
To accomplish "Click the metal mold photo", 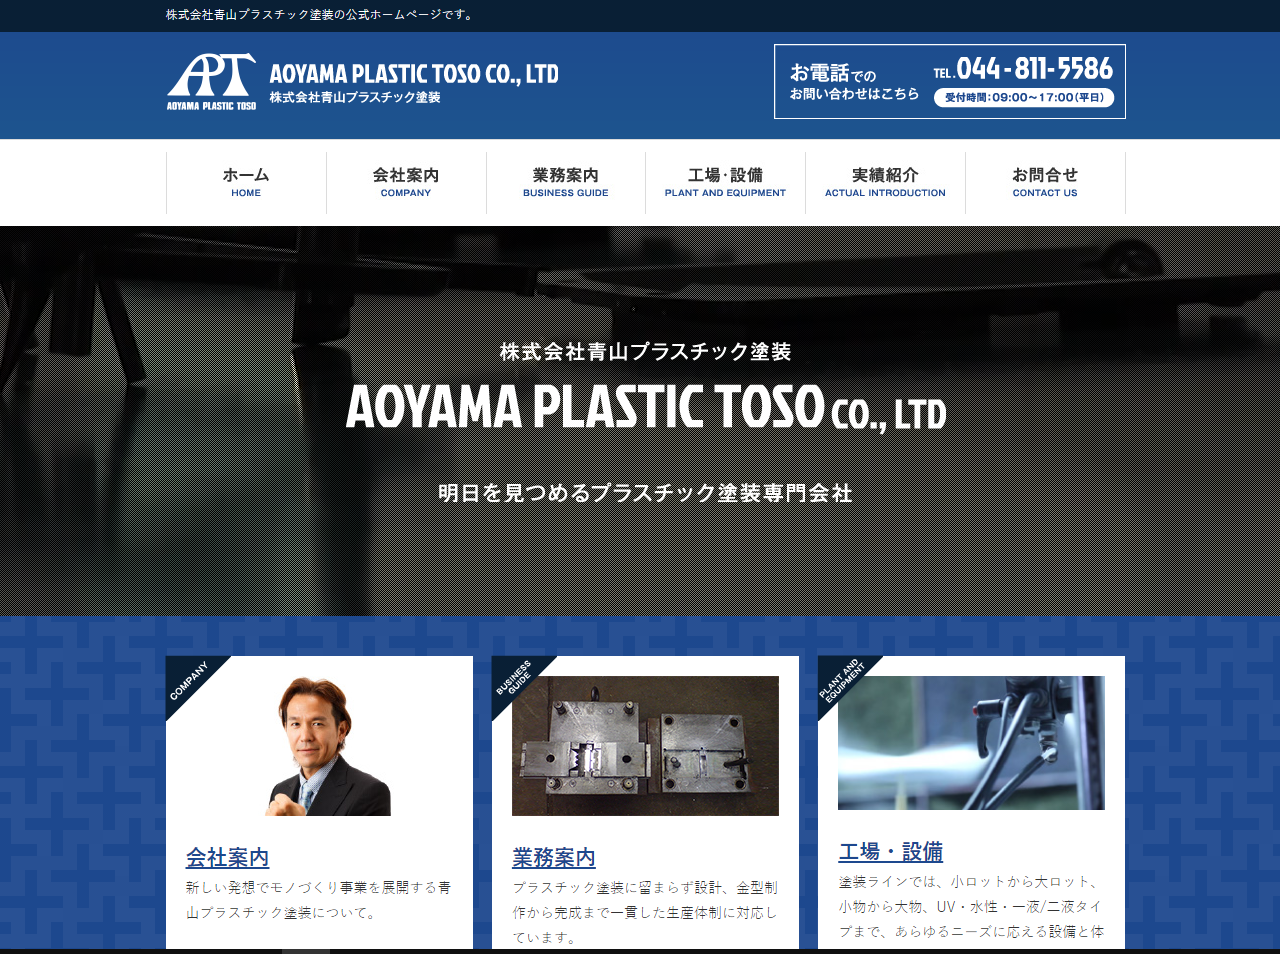I will [645, 743].
